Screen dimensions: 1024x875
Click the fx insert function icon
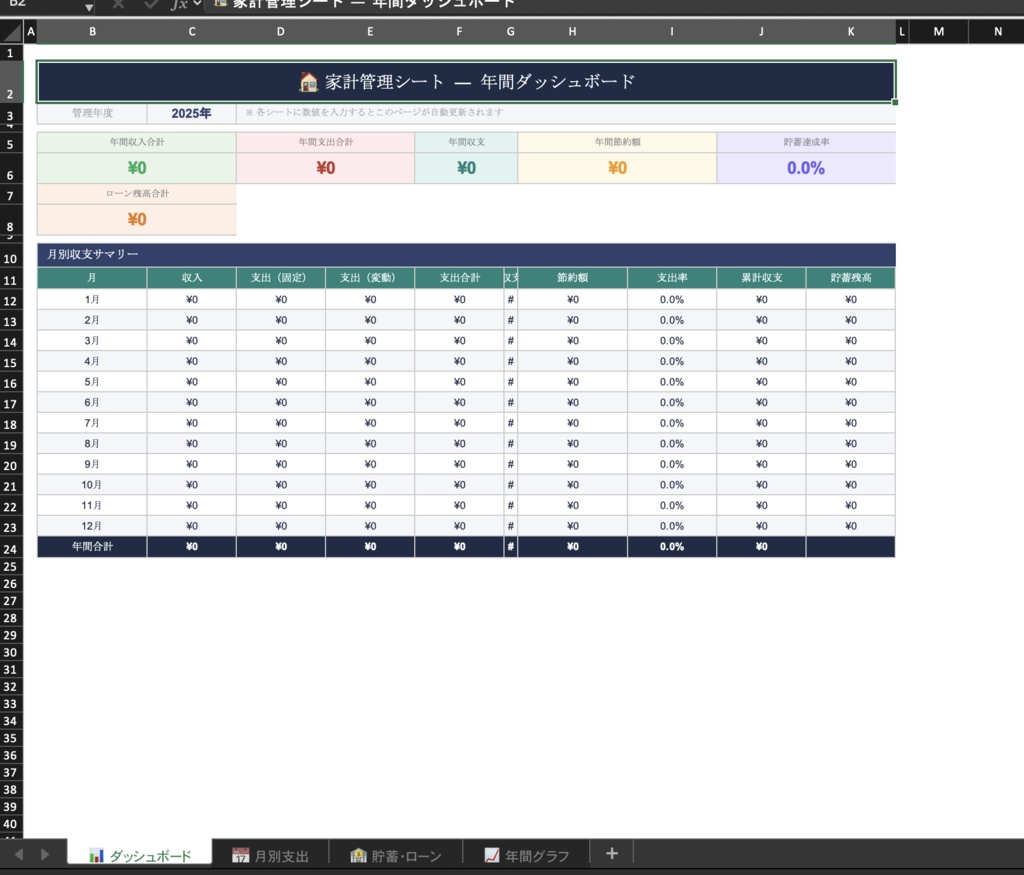pyautogui.click(x=182, y=6)
